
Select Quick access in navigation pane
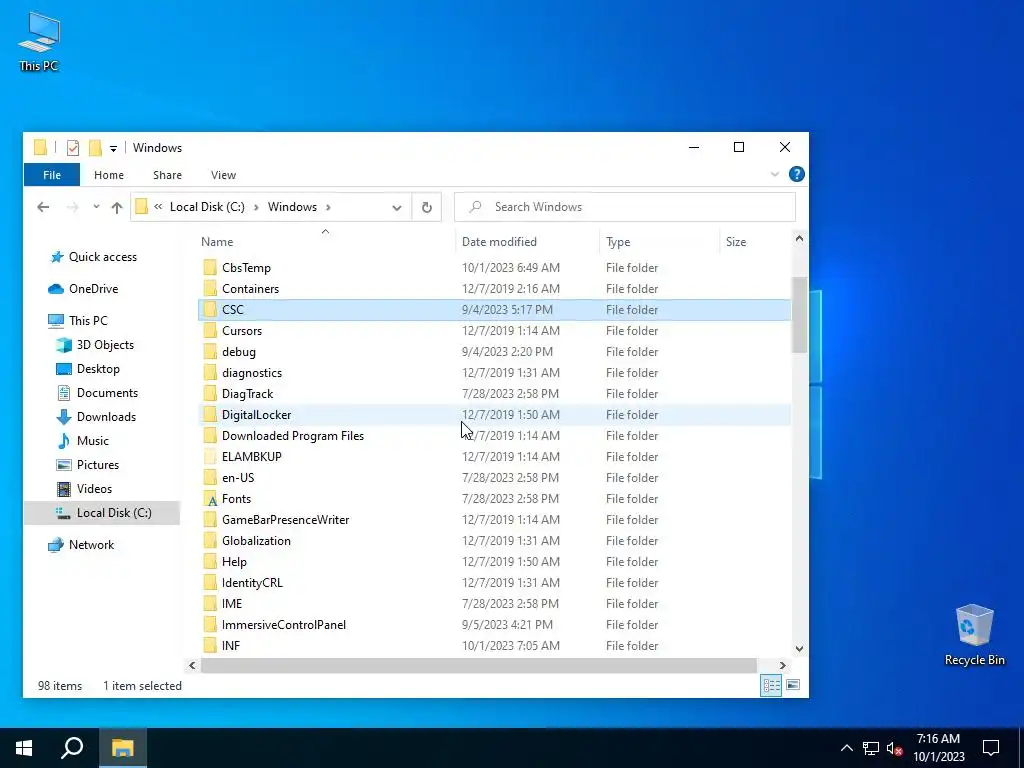pyautogui.click(x=103, y=257)
